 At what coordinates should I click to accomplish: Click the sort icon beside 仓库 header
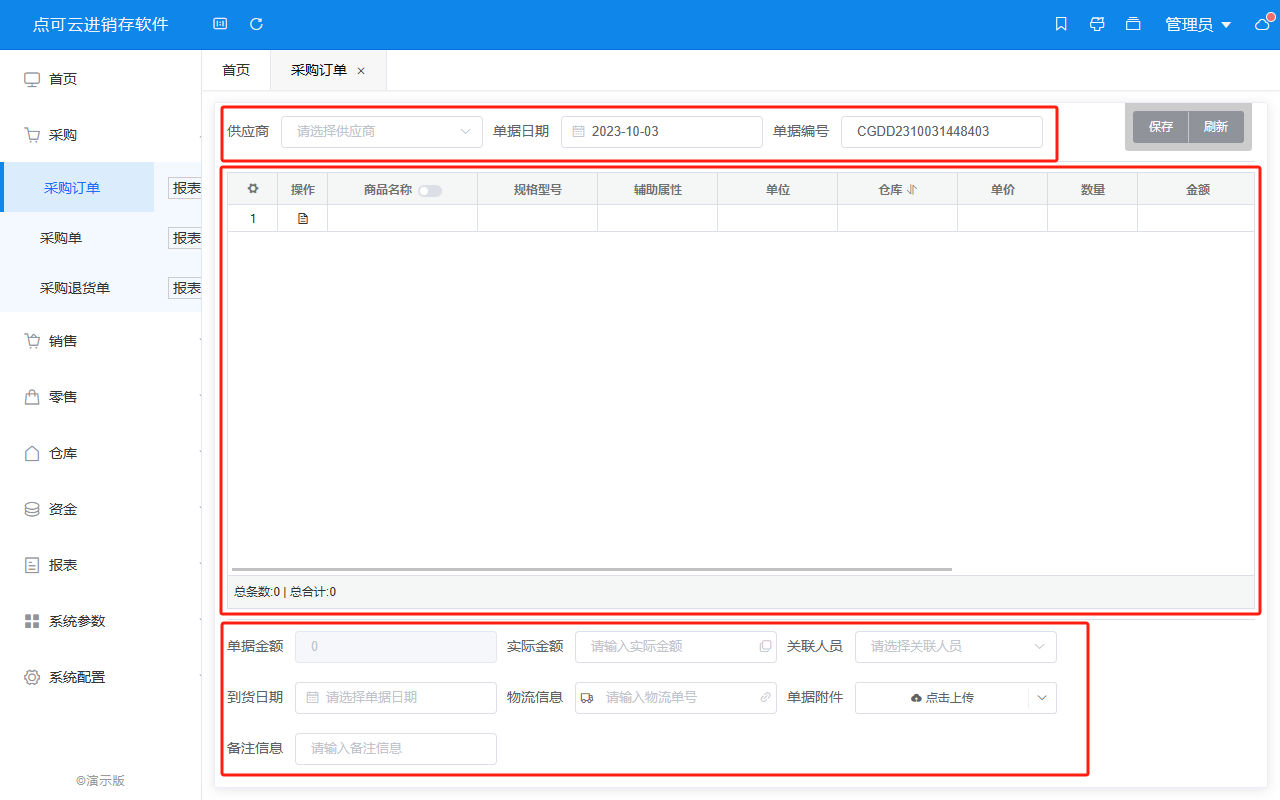click(912, 189)
